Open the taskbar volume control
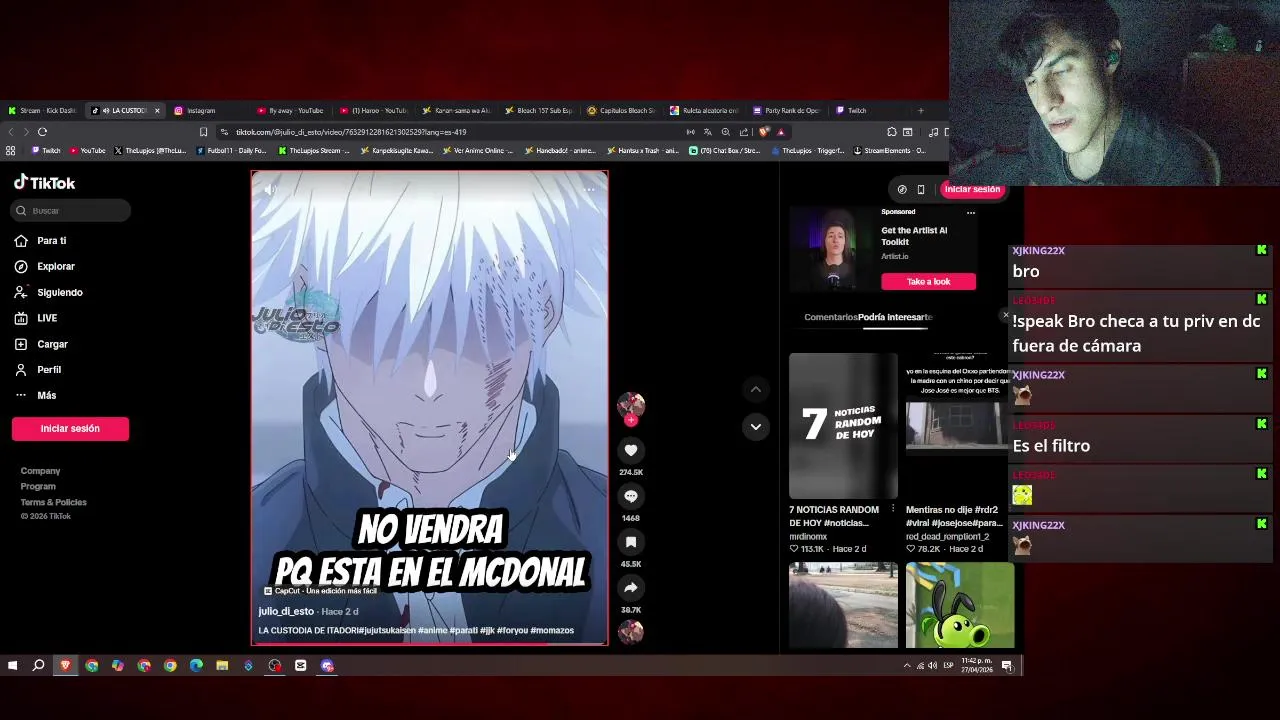This screenshot has width=1280, height=720. click(933, 666)
